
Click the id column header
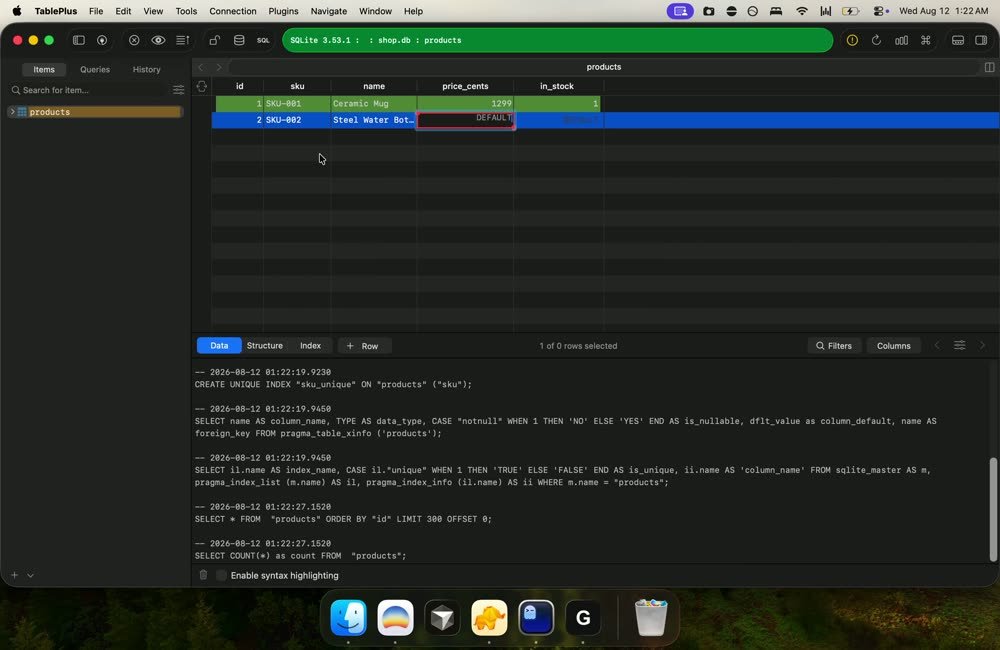click(x=239, y=86)
